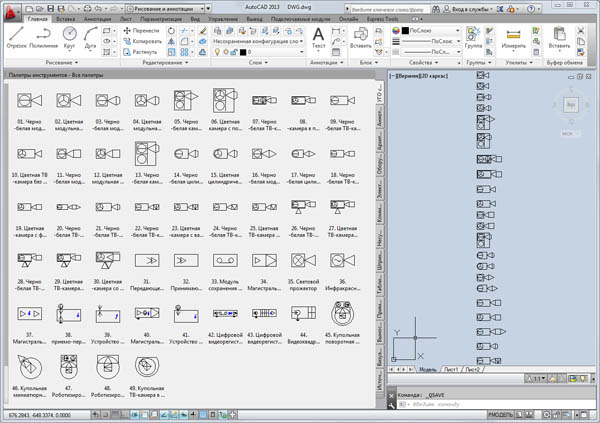Click the Копировать (Copy) button
The height and width of the screenshot is (423, 600).
(142, 41)
